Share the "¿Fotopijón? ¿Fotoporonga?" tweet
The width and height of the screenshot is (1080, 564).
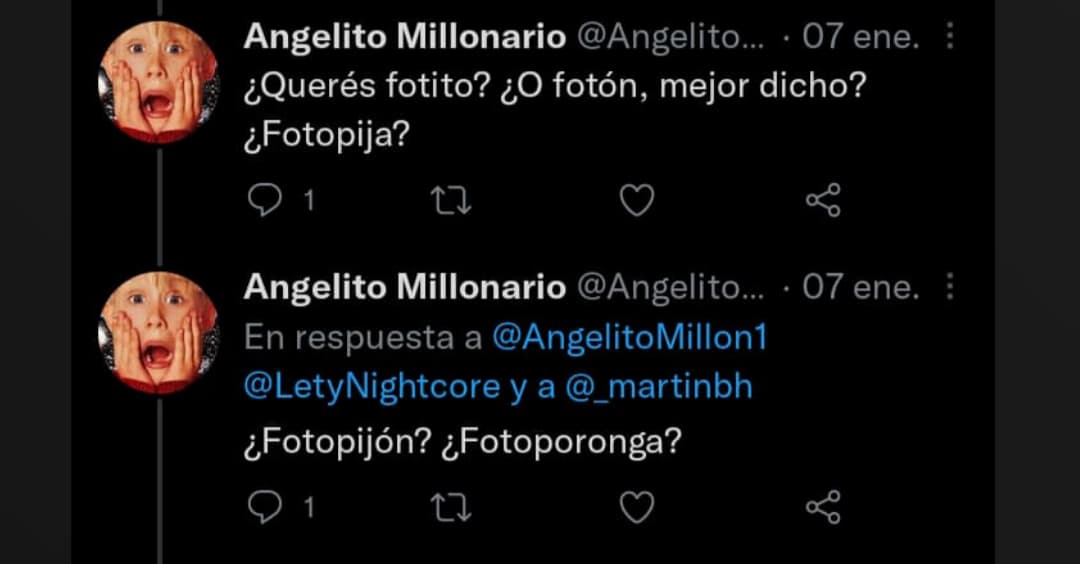pyautogui.click(x=823, y=507)
